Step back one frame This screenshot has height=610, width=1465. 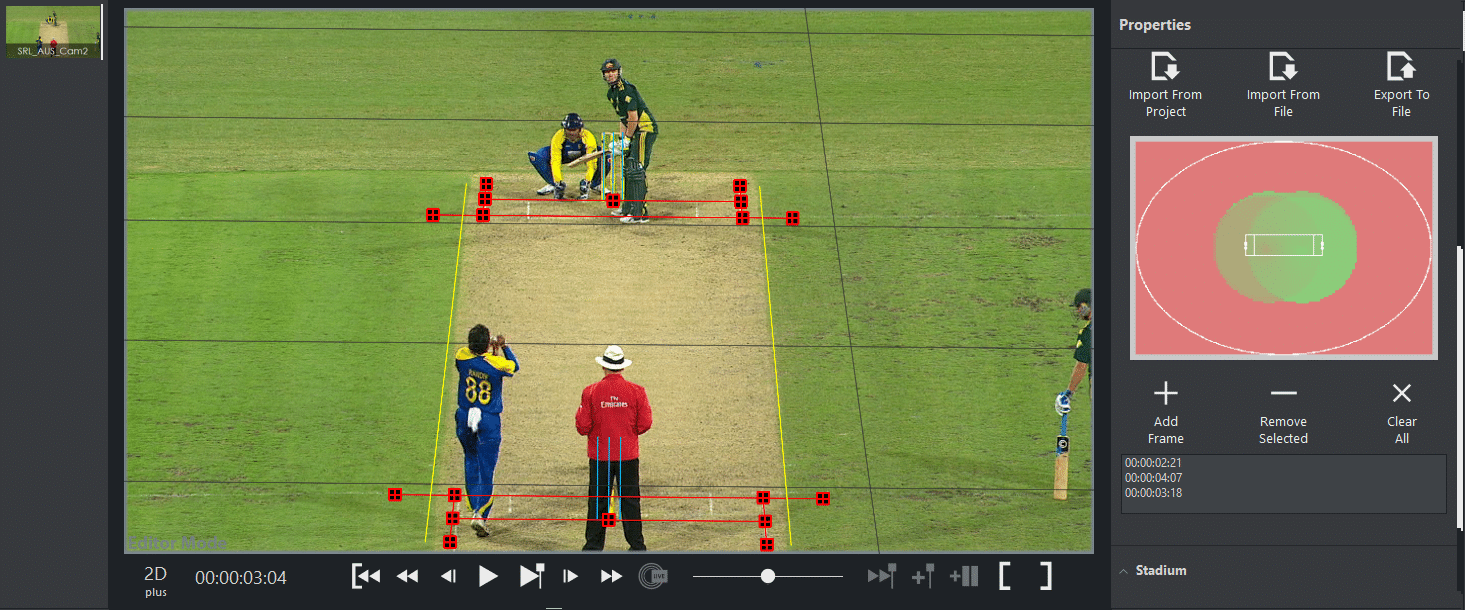click(449, 576)
